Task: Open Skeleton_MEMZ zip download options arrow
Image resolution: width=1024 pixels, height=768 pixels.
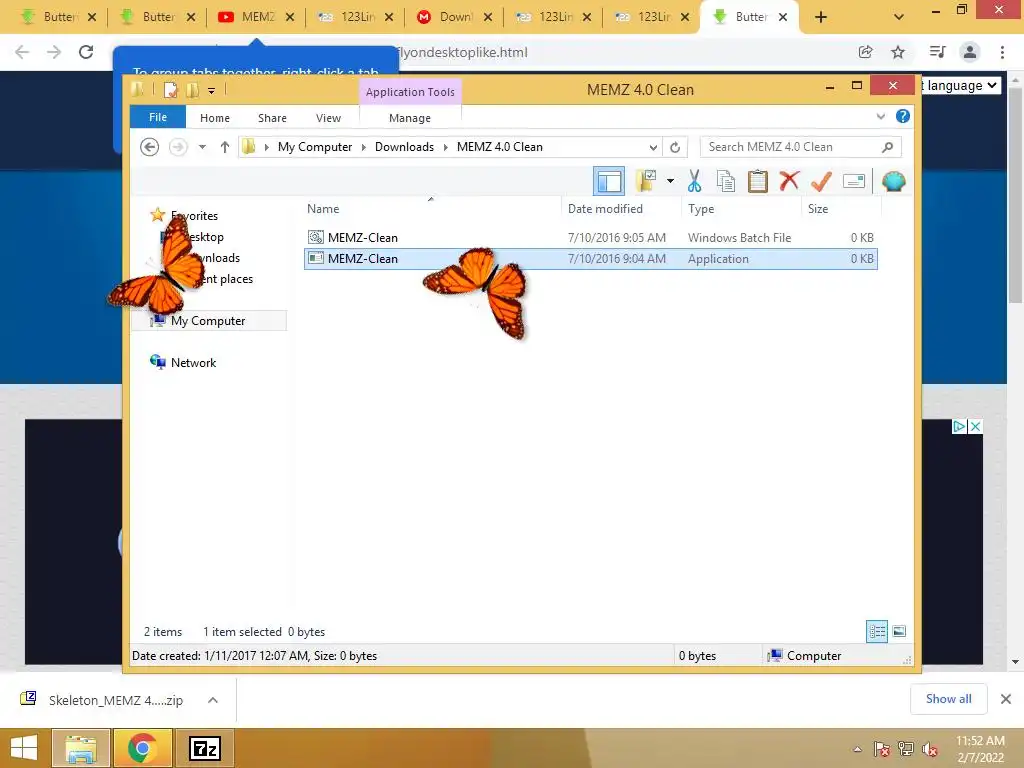Action: 213,700
